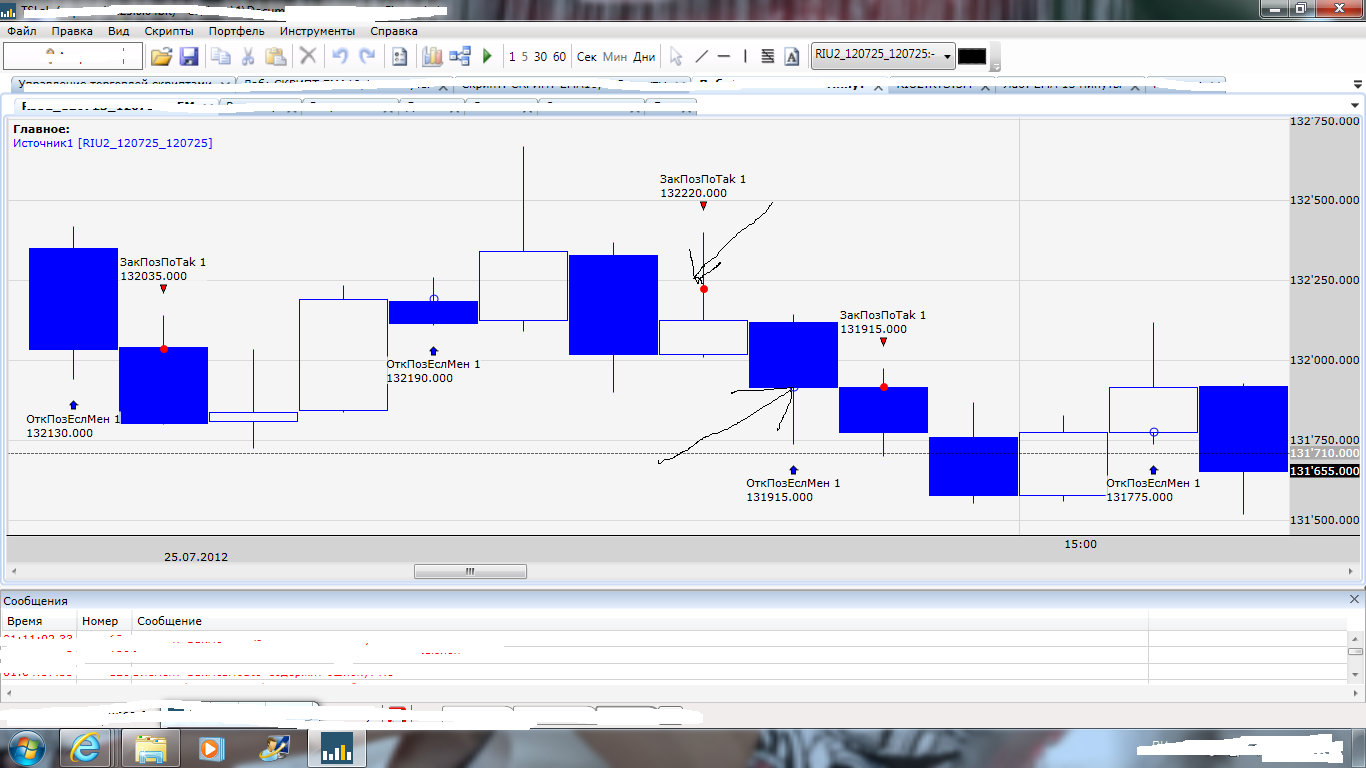Run the script with green play button

[x=487, y=56]
